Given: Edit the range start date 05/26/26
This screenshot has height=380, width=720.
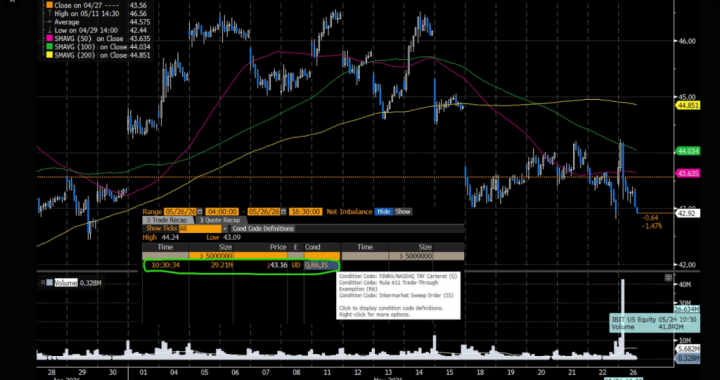Looking at the screenshot, I should (180, 212).
